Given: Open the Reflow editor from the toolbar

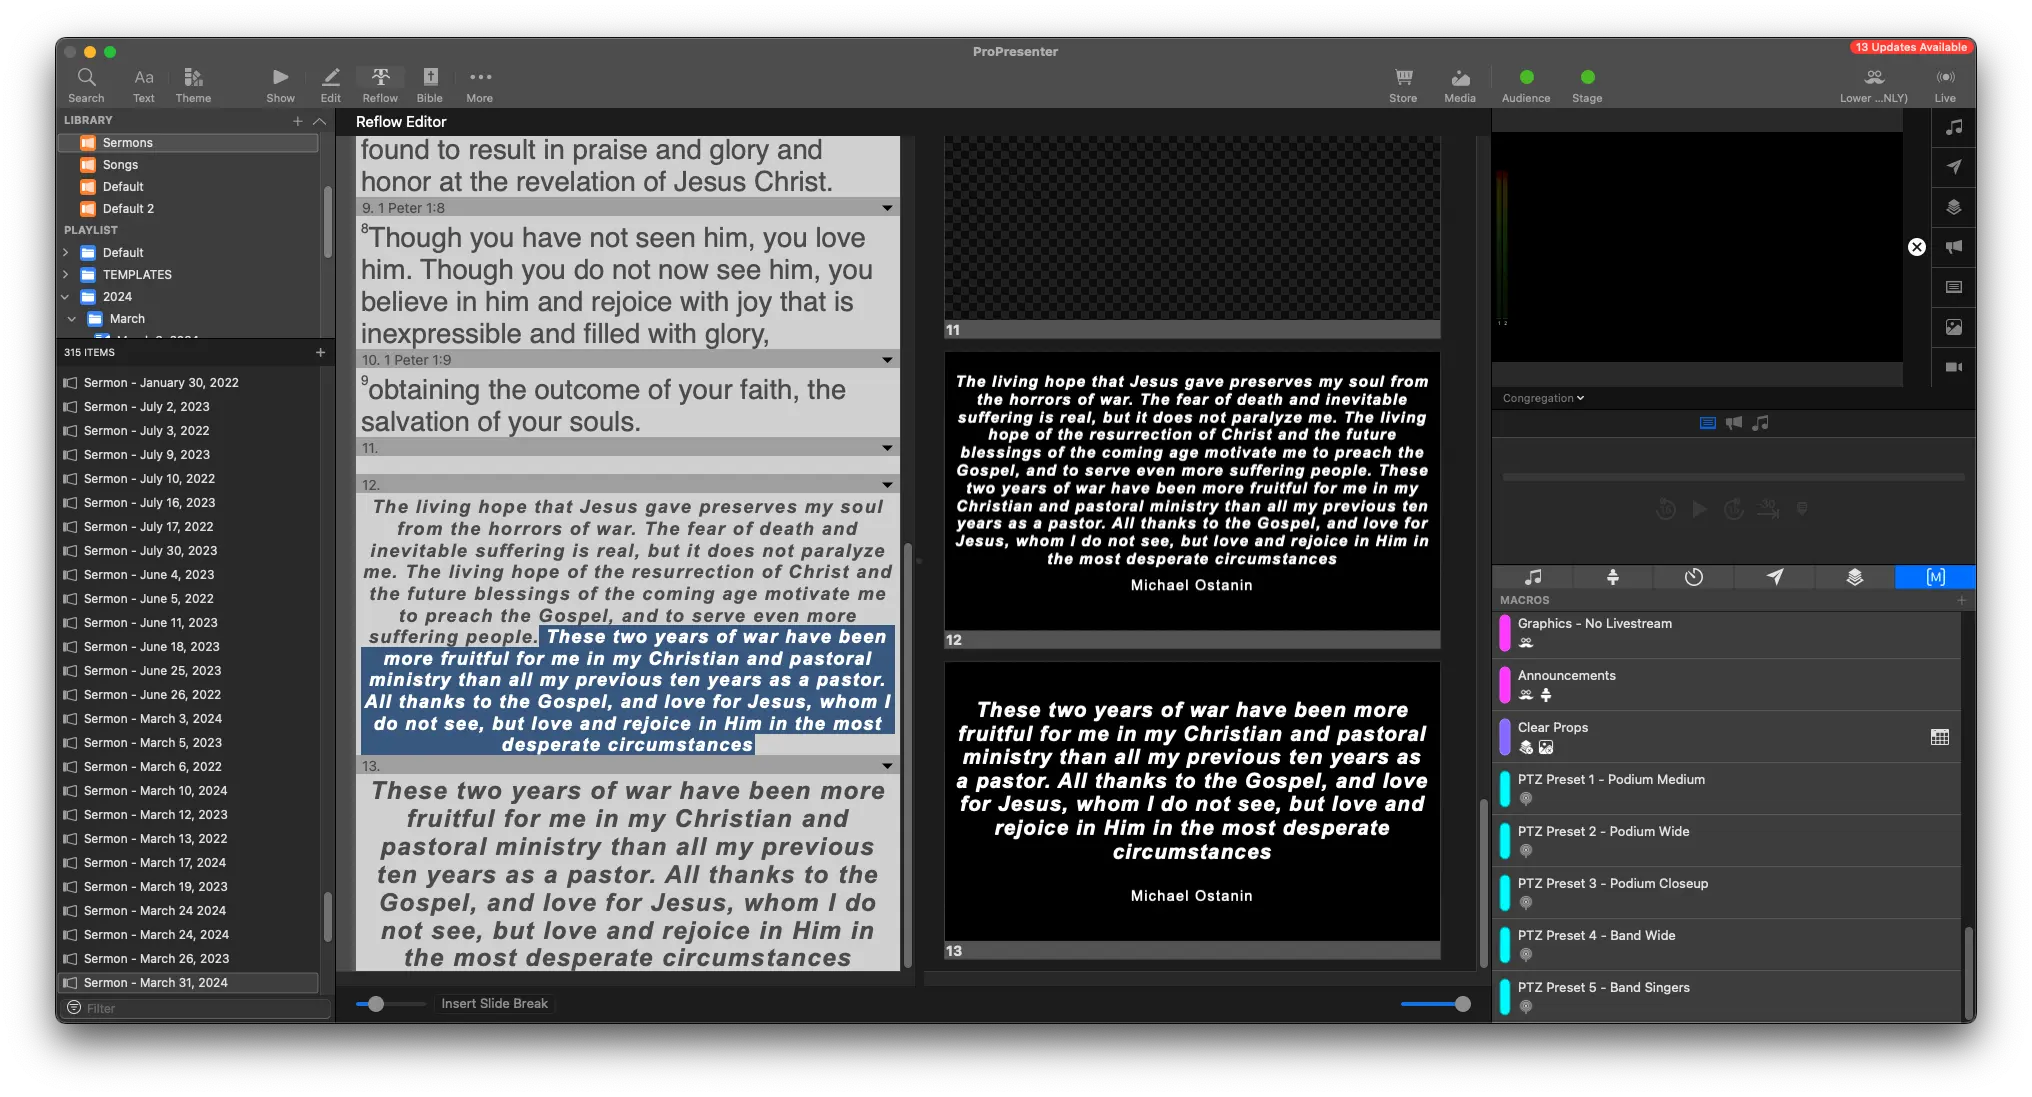Looking at the screenshot, I should [380, 82].
